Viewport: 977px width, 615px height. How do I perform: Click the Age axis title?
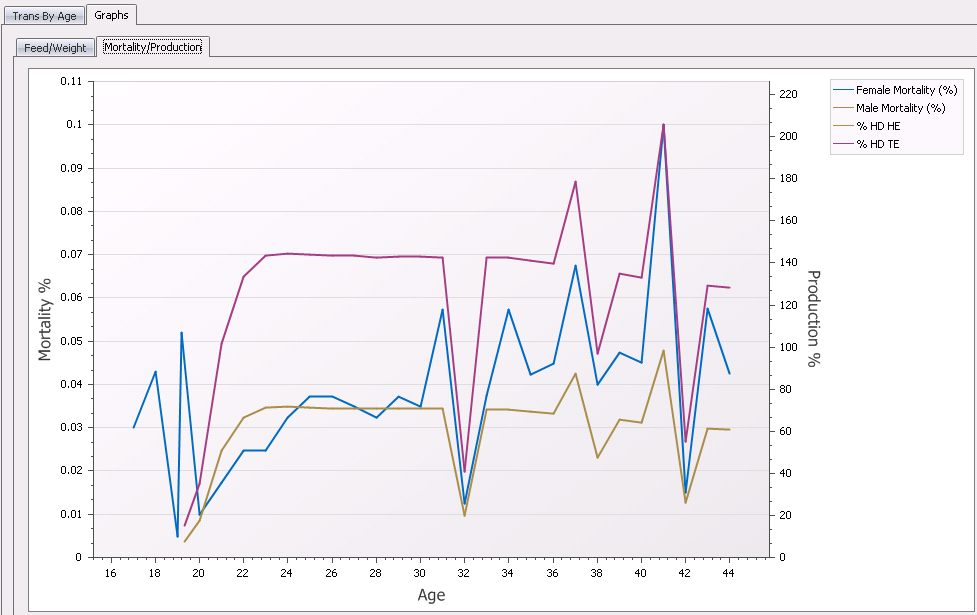431,595
